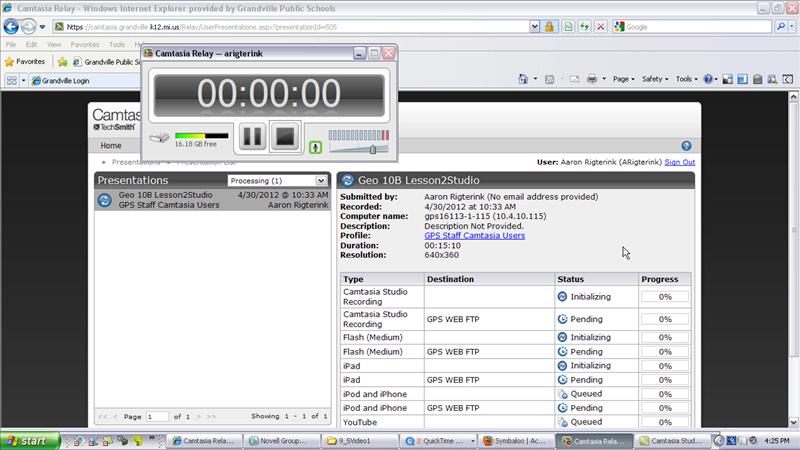Refresh the page with green arrows icon

[x=584, y=27]
